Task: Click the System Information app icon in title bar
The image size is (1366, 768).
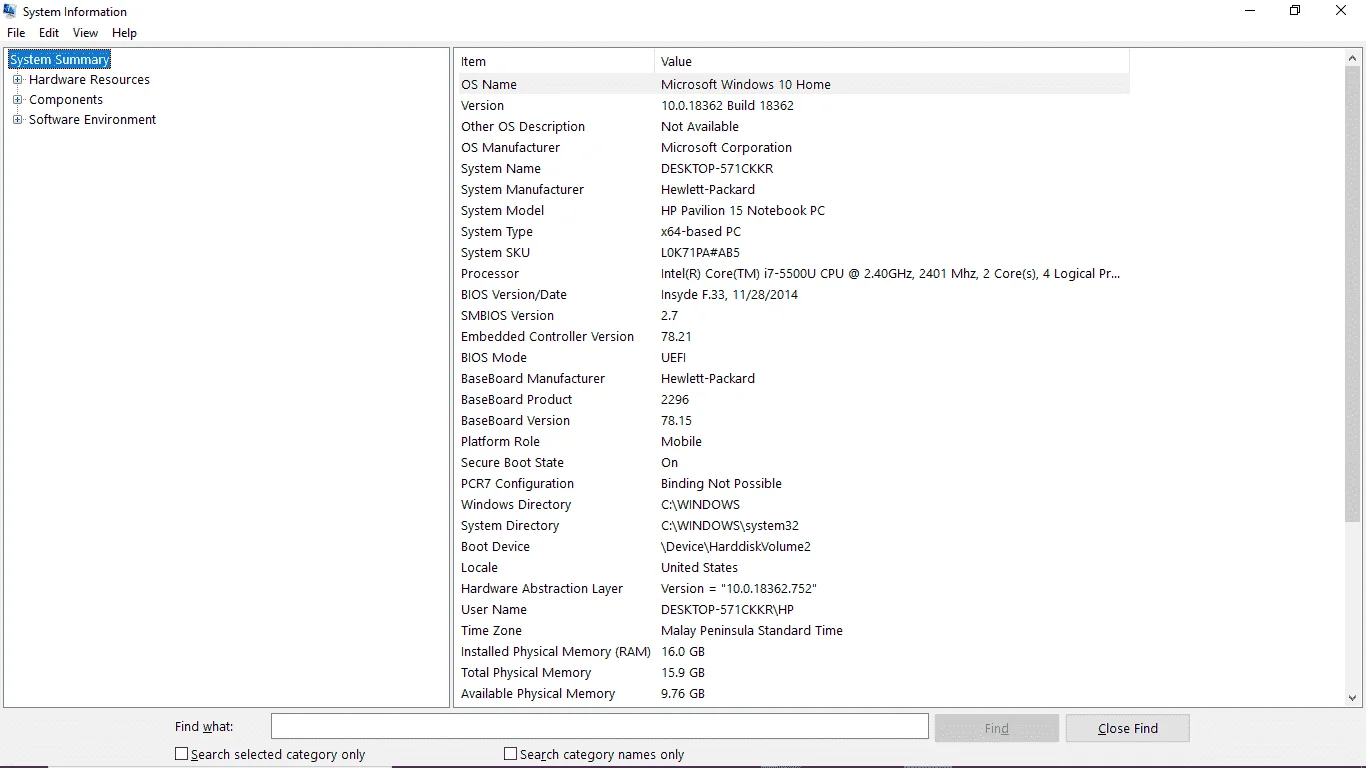Action: [11, 11]
